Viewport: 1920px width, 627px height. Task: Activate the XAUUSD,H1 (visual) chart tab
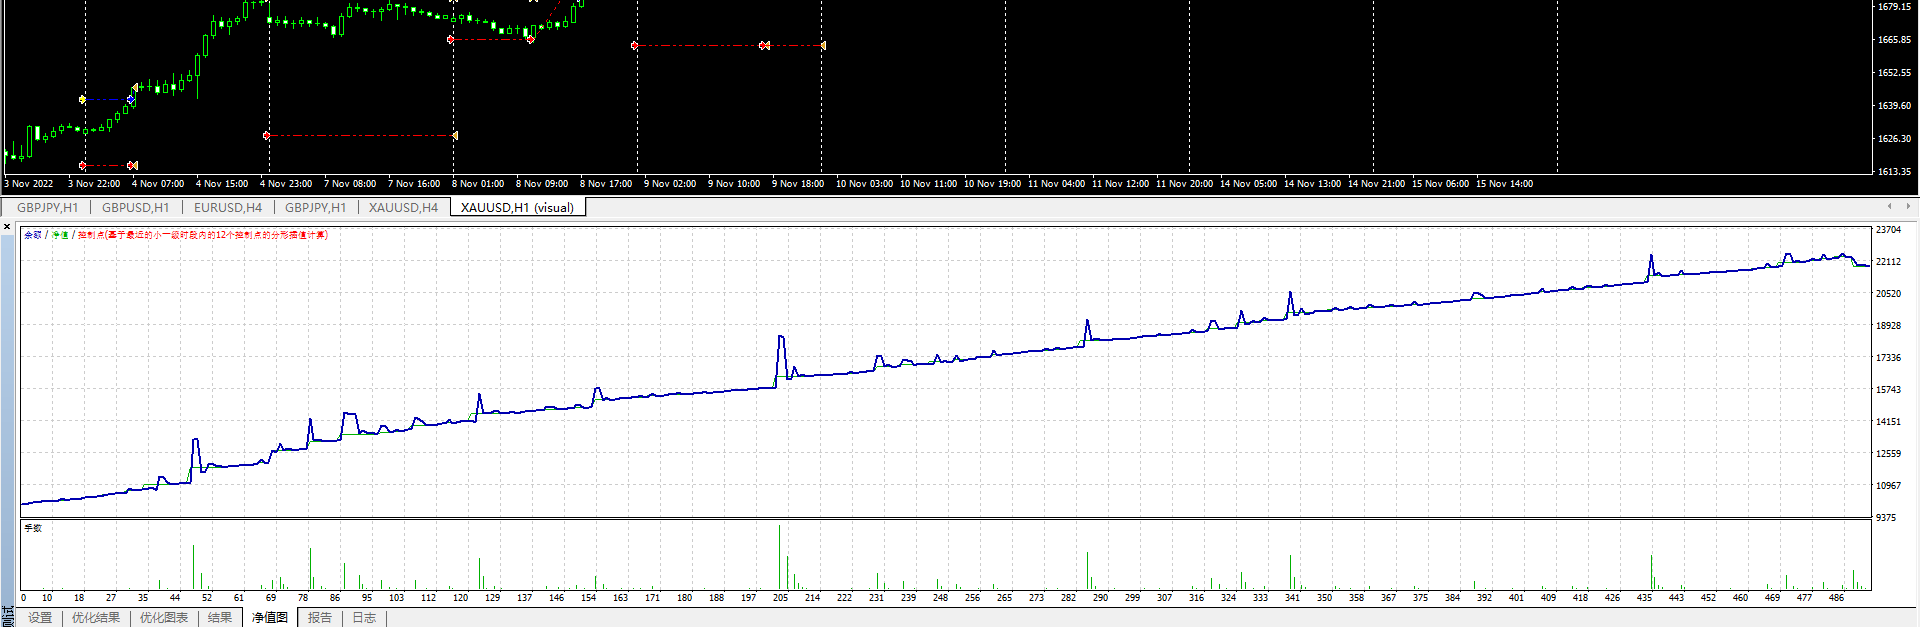pyautogui.click(x=517, y=208)
